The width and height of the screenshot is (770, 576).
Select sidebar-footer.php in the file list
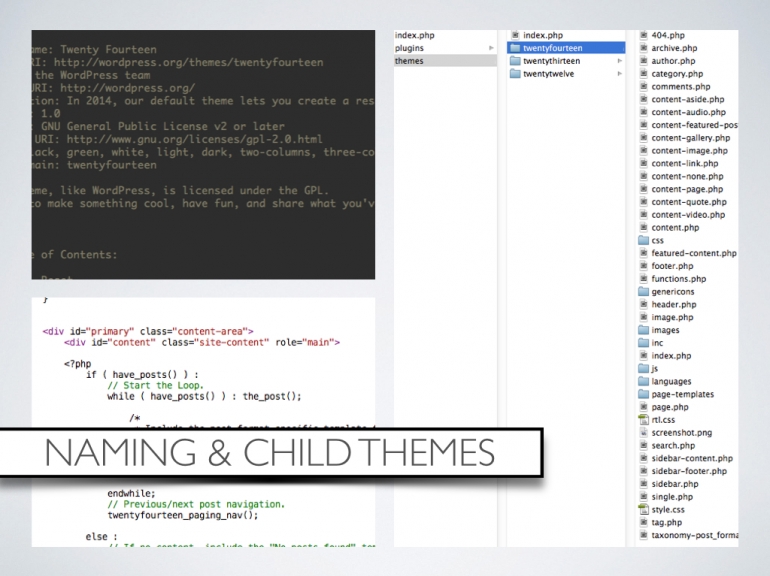coord(688,471)
